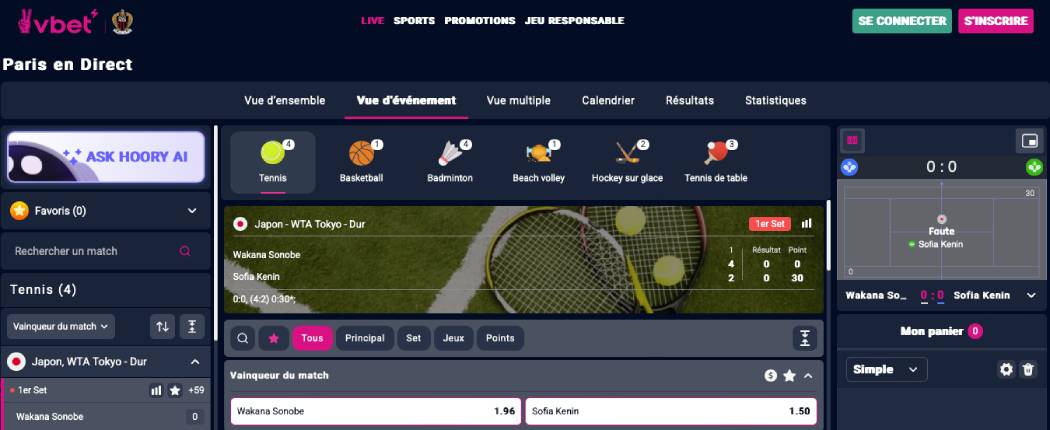The height and width of the screenshot is (430, 1050).
Task: Click the trash icon in Mon panier
Action: [x=1028, y=369]
